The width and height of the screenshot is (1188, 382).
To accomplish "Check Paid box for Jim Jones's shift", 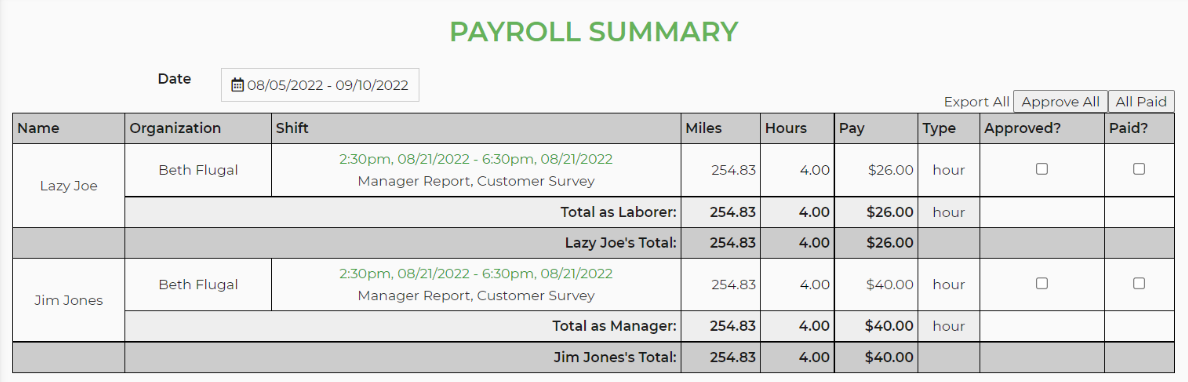I will point(1139,283).
